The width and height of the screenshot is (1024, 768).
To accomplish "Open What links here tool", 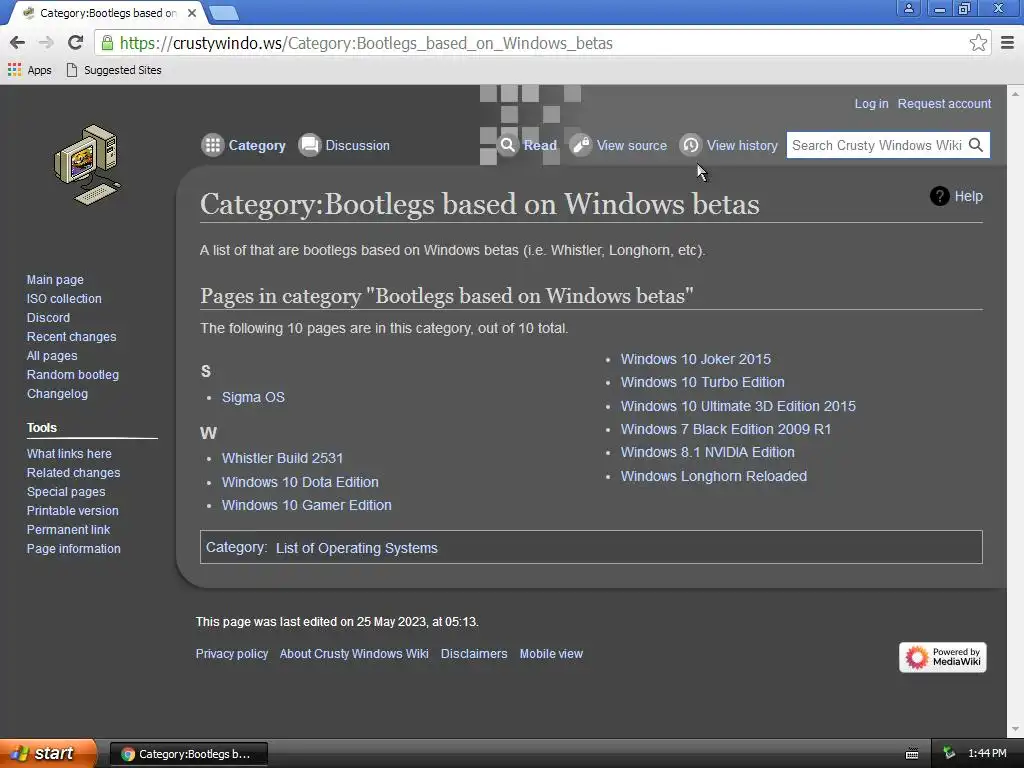I will [x=69, y=453].
